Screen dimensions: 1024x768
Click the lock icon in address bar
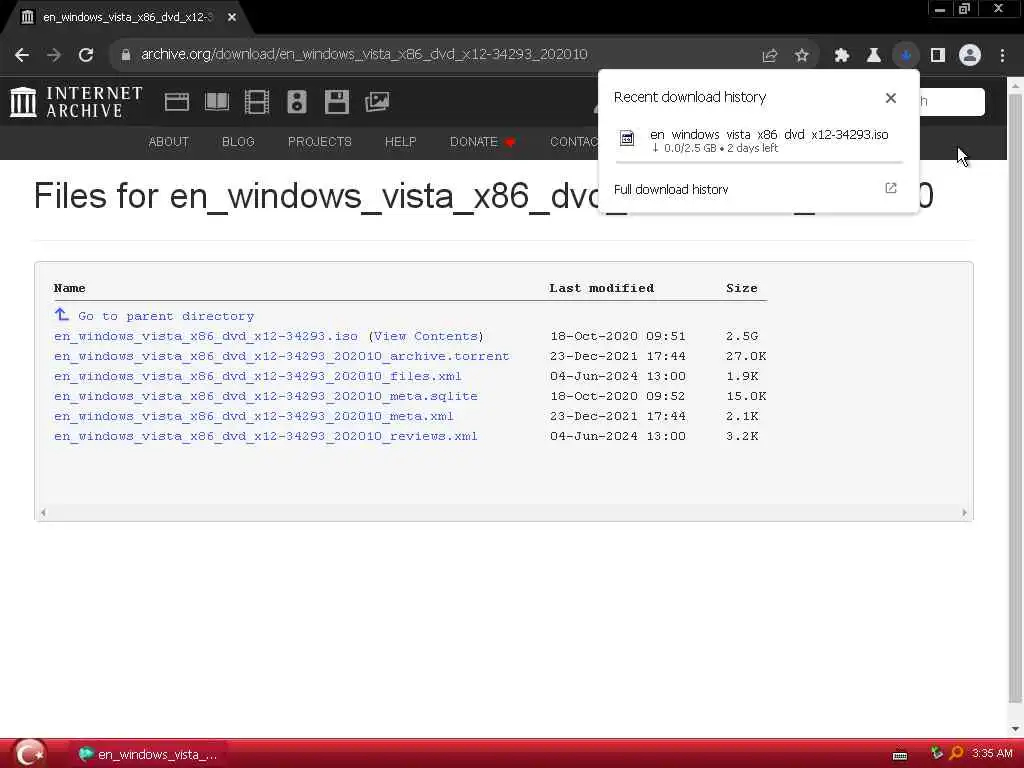point(125,55)
